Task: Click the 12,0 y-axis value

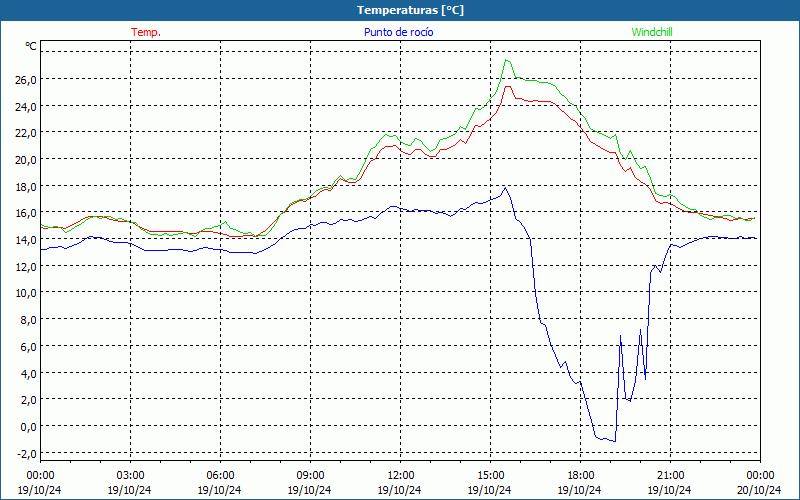Action: tap(27, 266)
